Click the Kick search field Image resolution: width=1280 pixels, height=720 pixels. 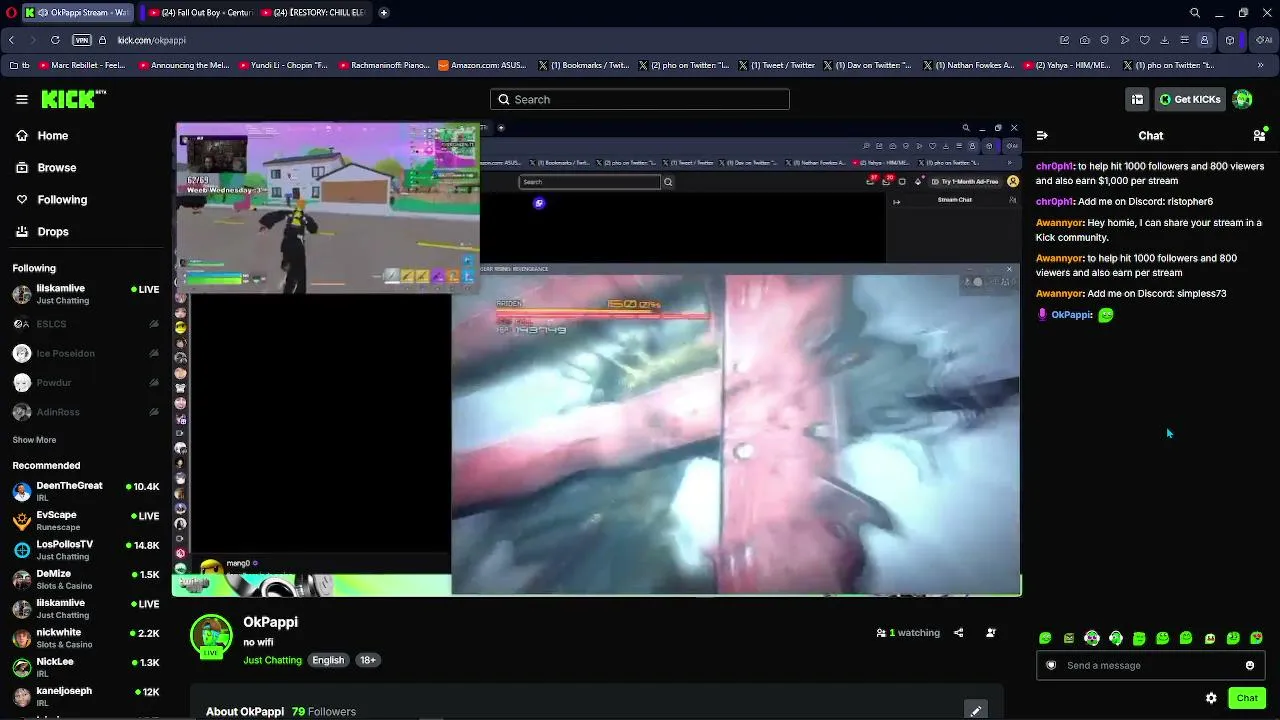pos(640,99)
